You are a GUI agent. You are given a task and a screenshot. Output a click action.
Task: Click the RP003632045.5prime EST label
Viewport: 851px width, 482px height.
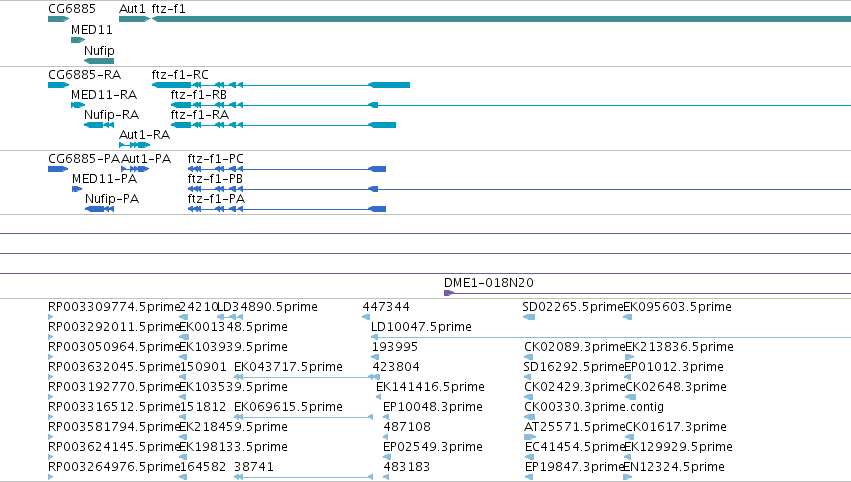pyautogui.click(x=114, y=367)
